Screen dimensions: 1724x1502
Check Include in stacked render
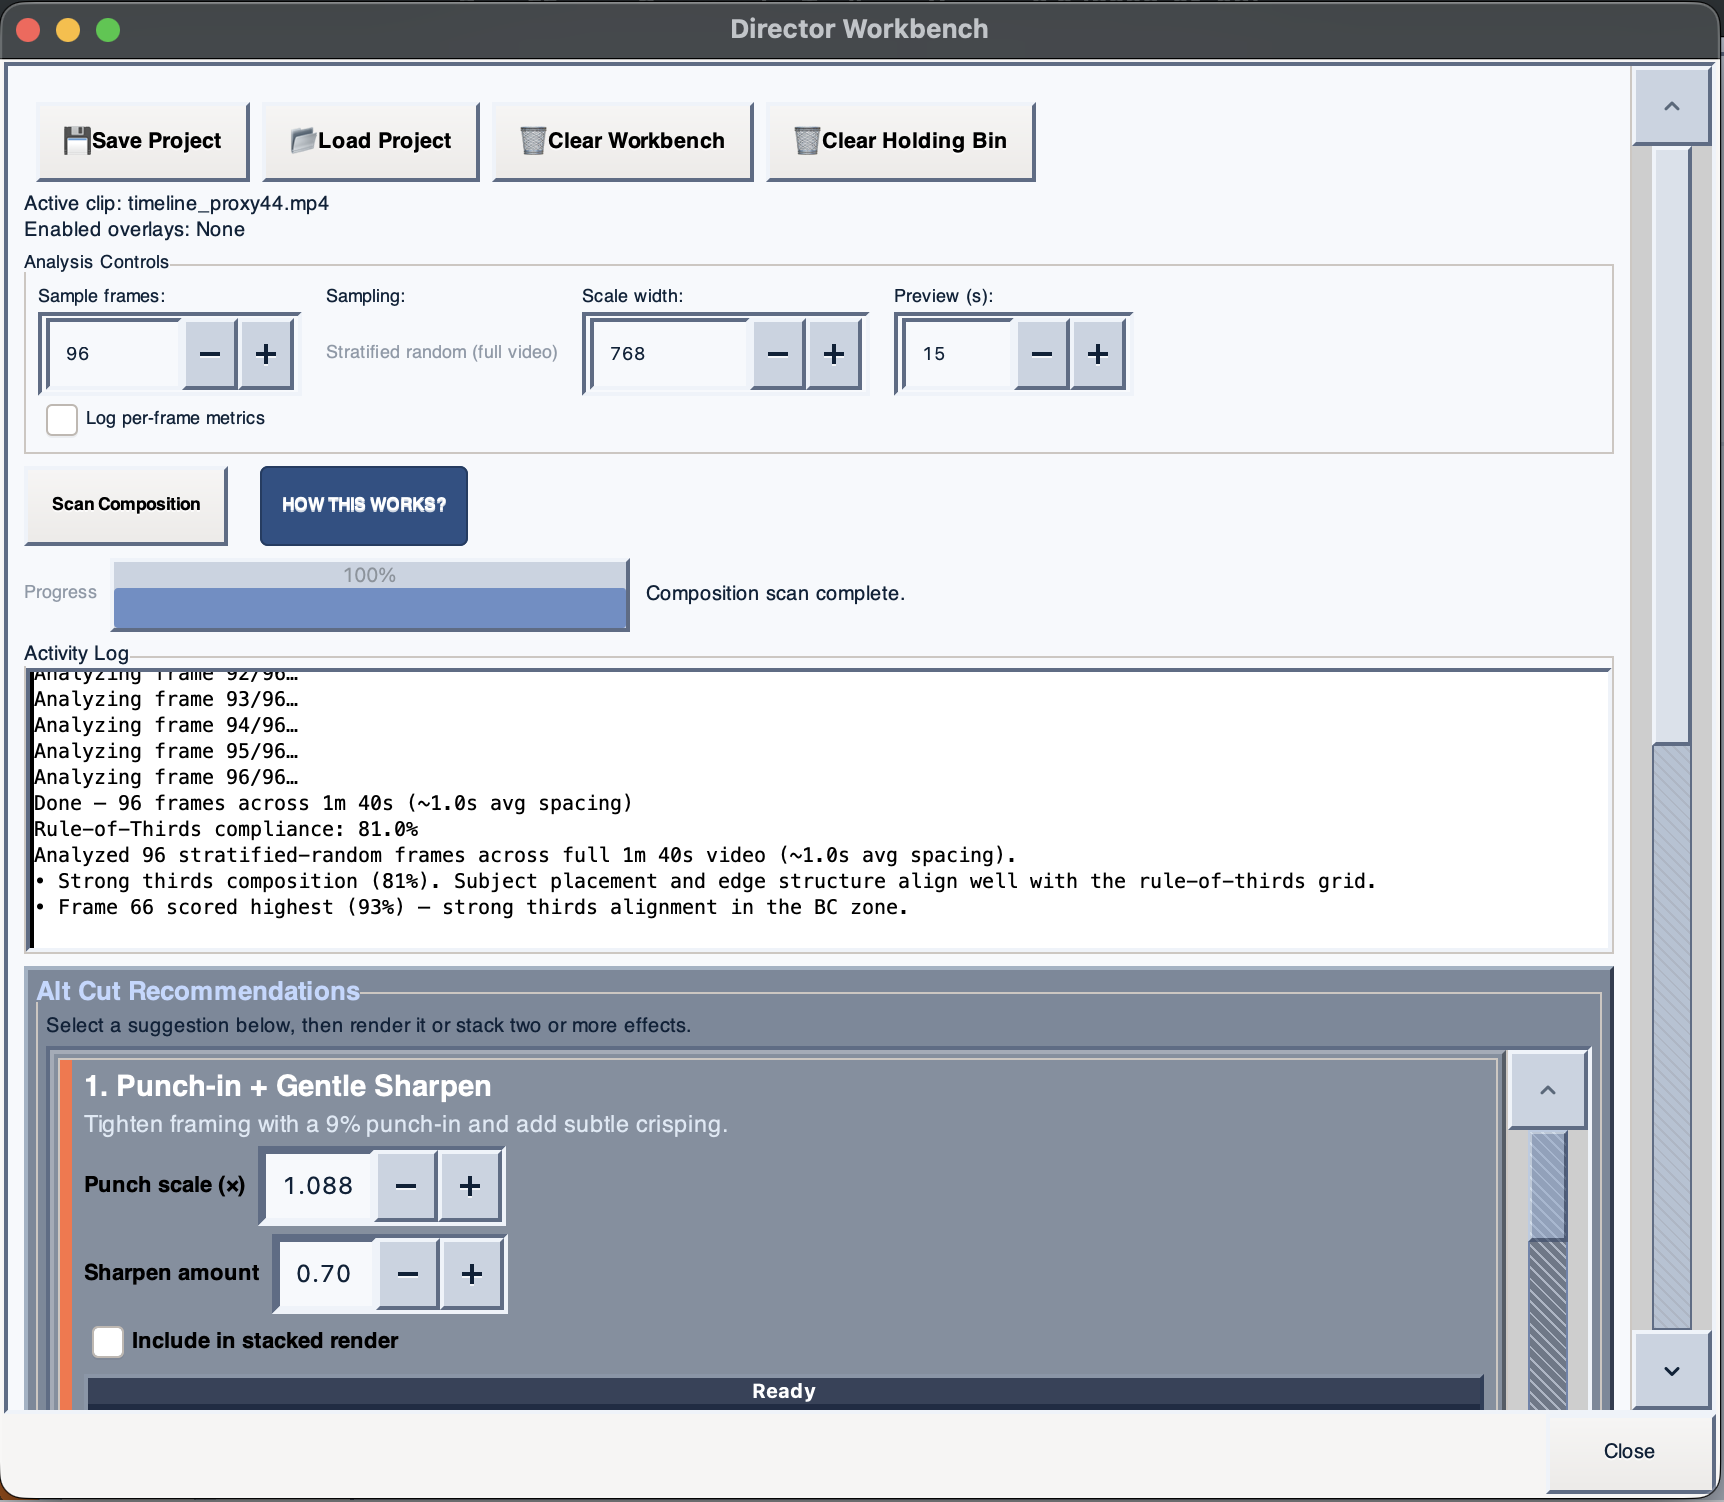point(108,1341)
